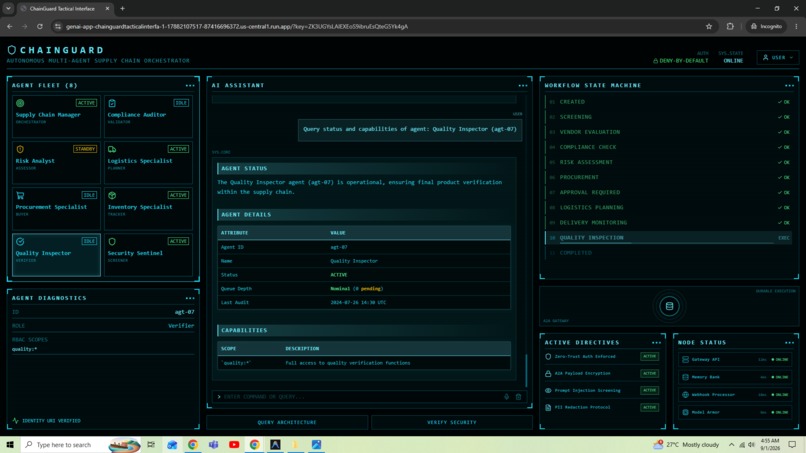The image size is (806, 453).
Task: Open Agent Fleet panel options menu
Action: [x=190, y=85]
